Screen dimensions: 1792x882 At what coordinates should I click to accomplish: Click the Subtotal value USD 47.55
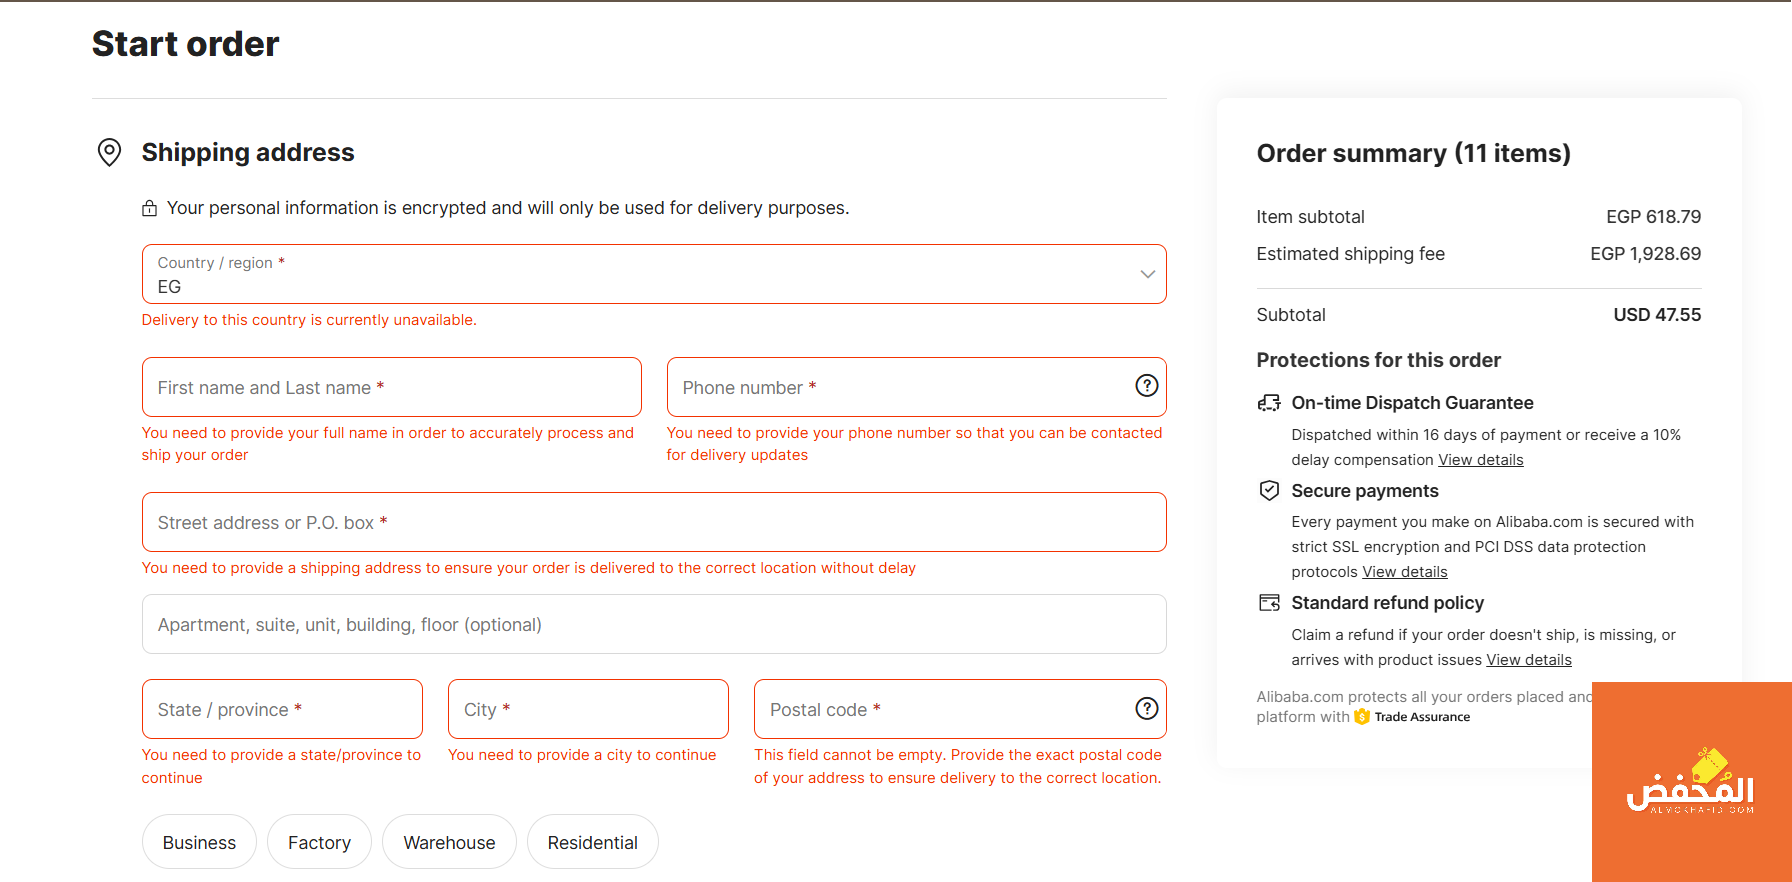point(1657,315)
